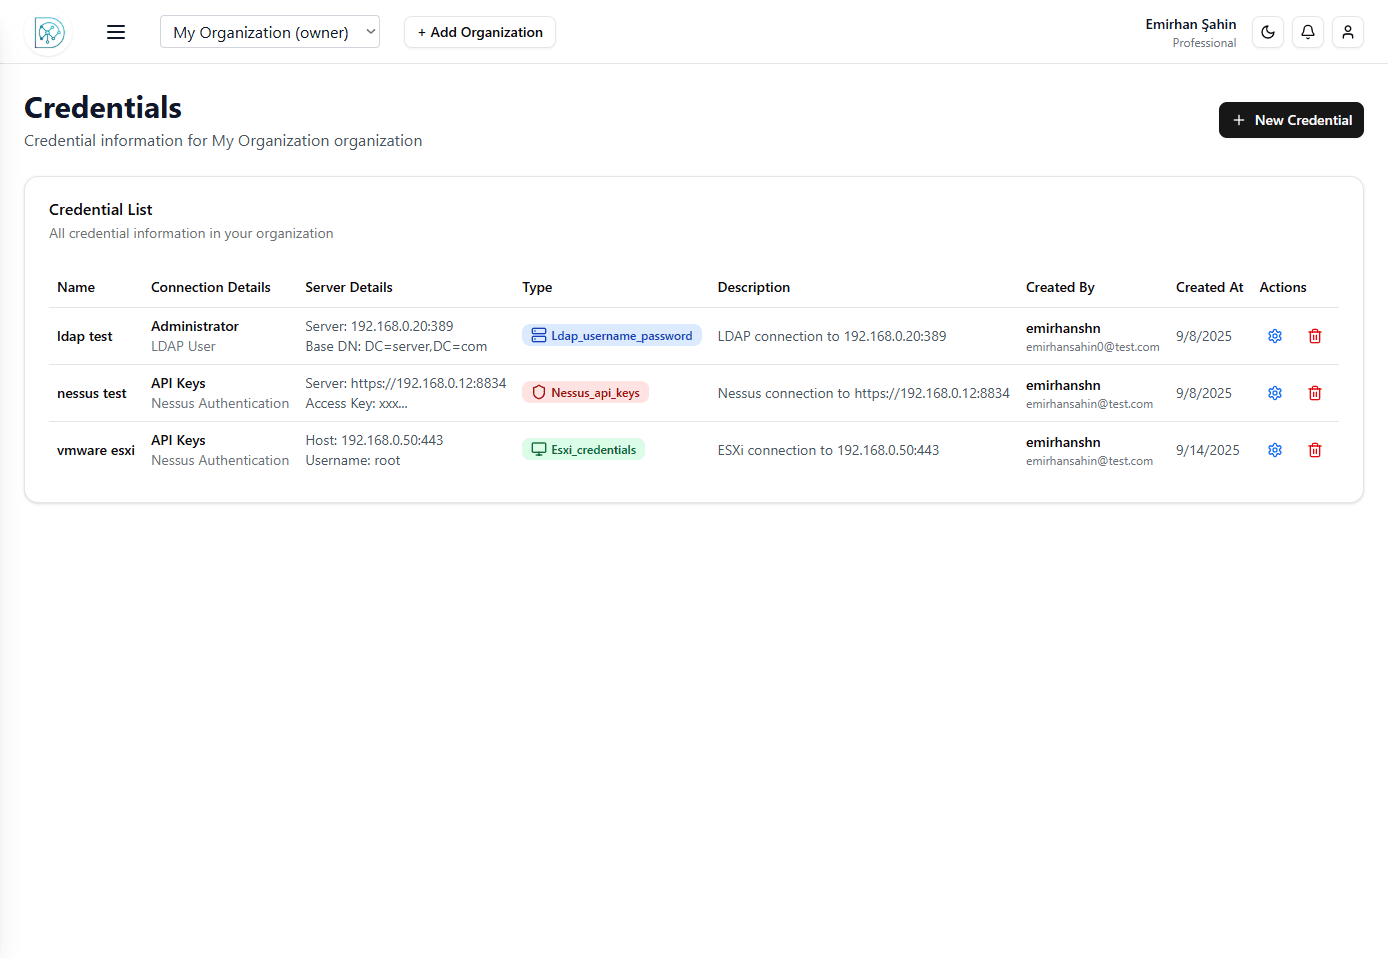Delete the ldap test credential

pos(1315,336)
